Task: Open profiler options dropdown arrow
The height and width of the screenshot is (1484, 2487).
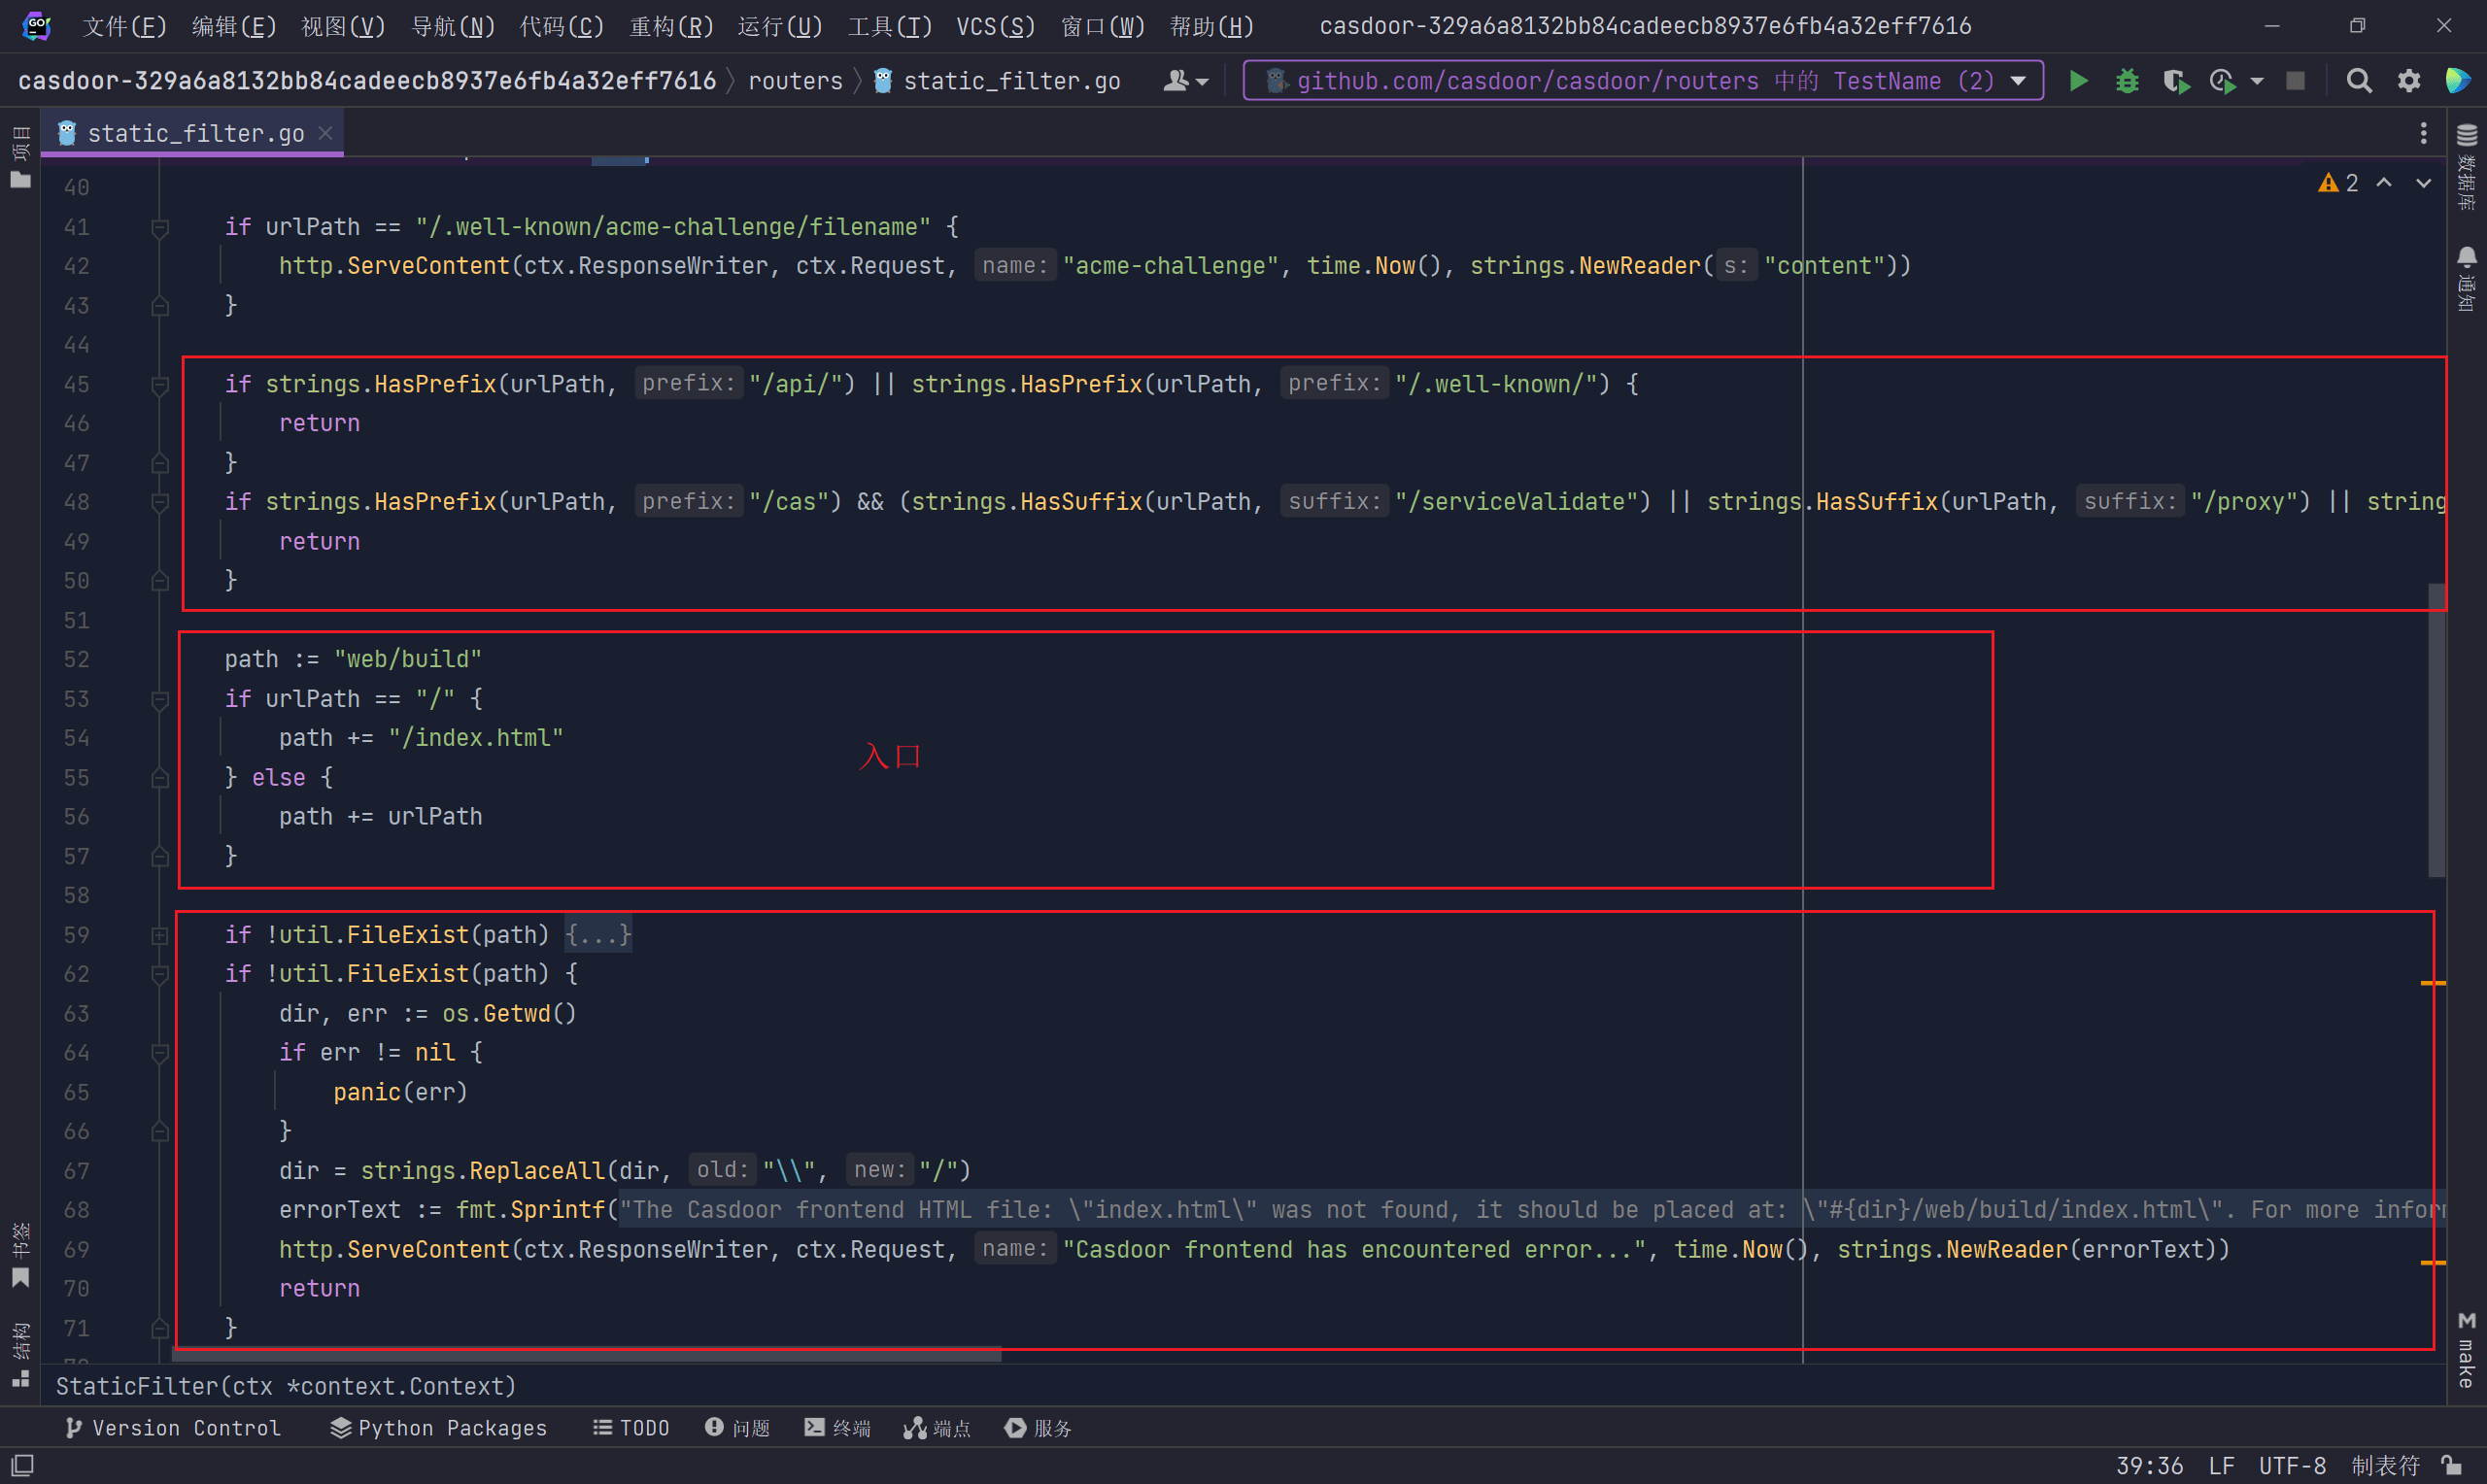Action: tap(2257, 81)
